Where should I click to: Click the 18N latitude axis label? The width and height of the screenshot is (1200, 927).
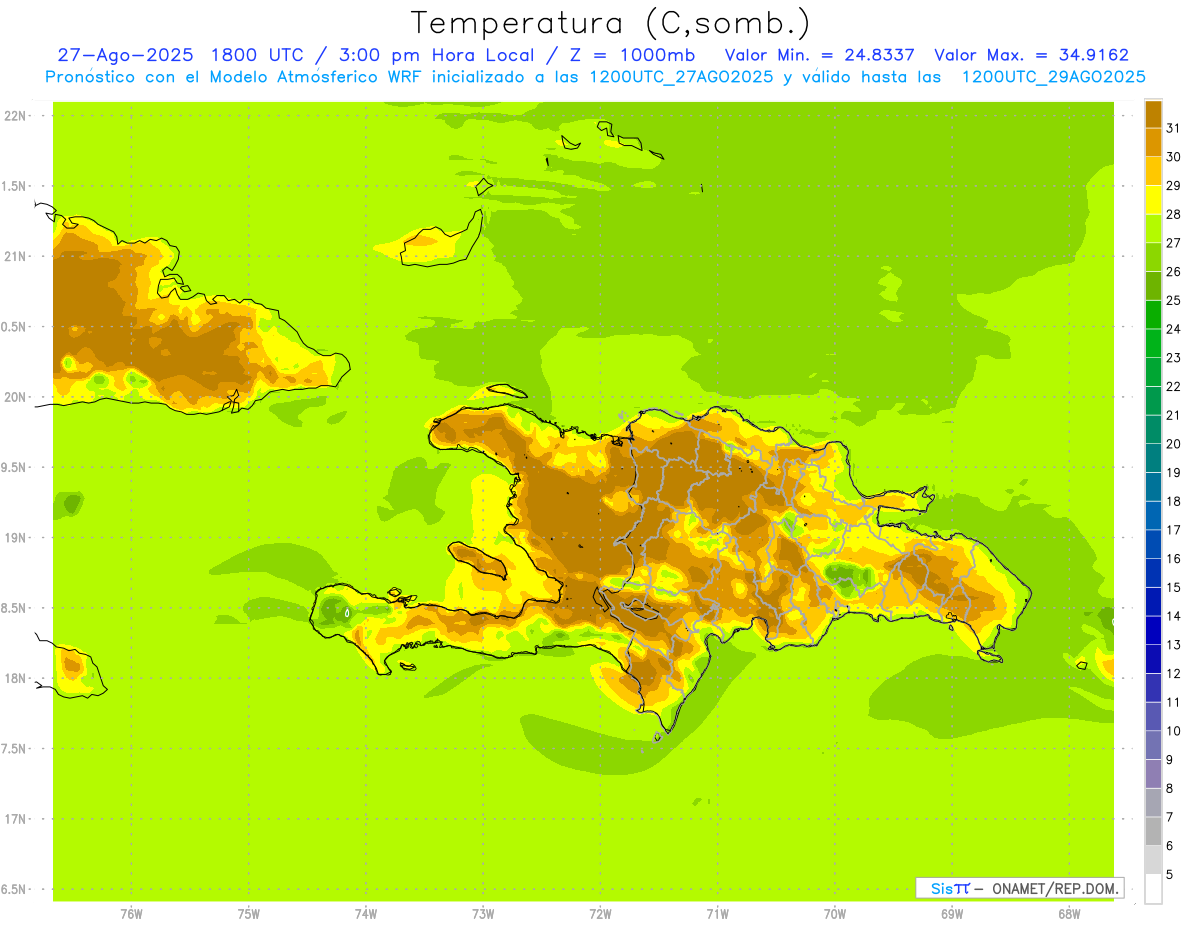16,678
